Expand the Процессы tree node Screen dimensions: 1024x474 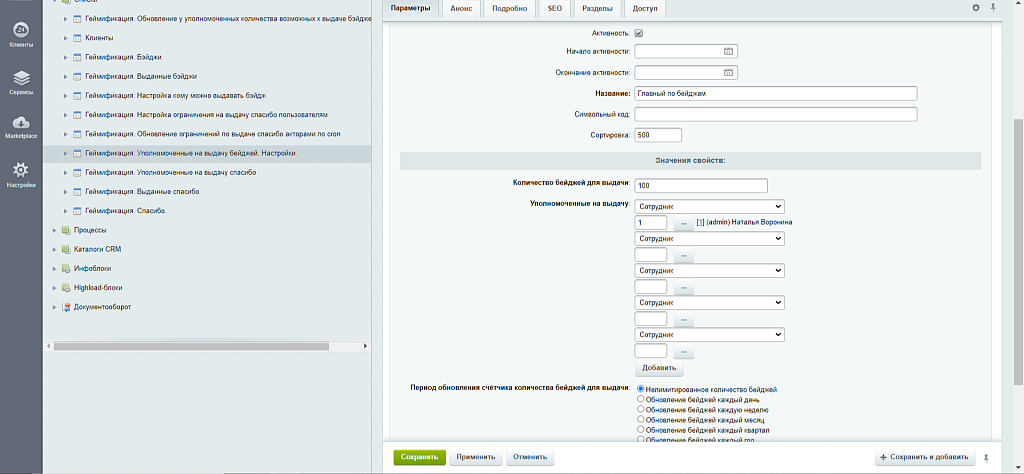click(x=54, y=230)
